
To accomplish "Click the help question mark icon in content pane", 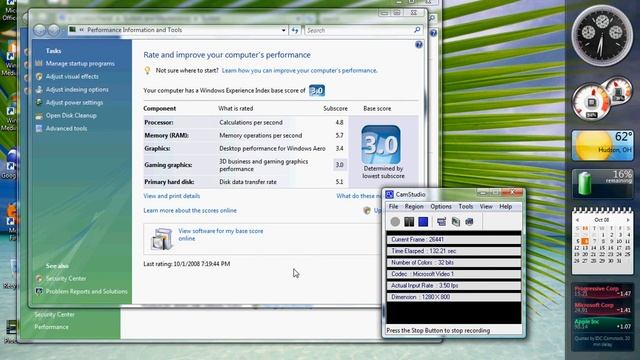I will [x=418, y=45].
